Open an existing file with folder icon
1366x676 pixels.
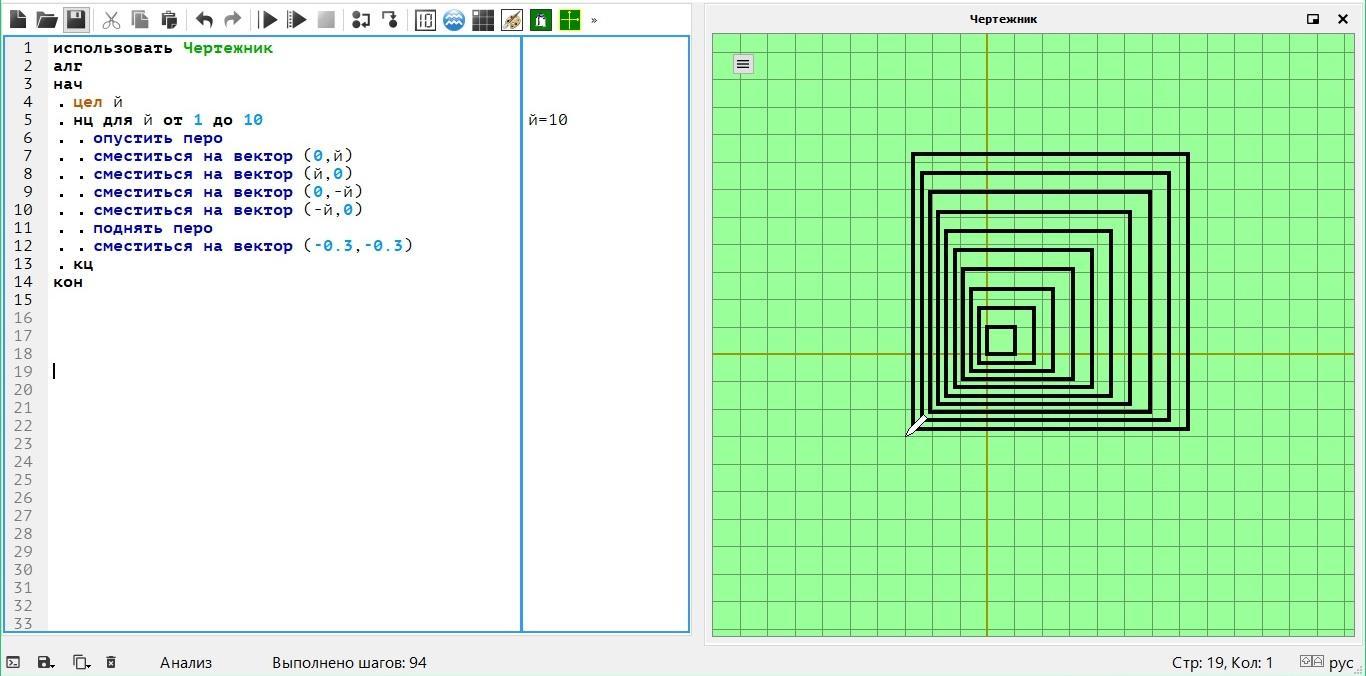coord(47,19)
